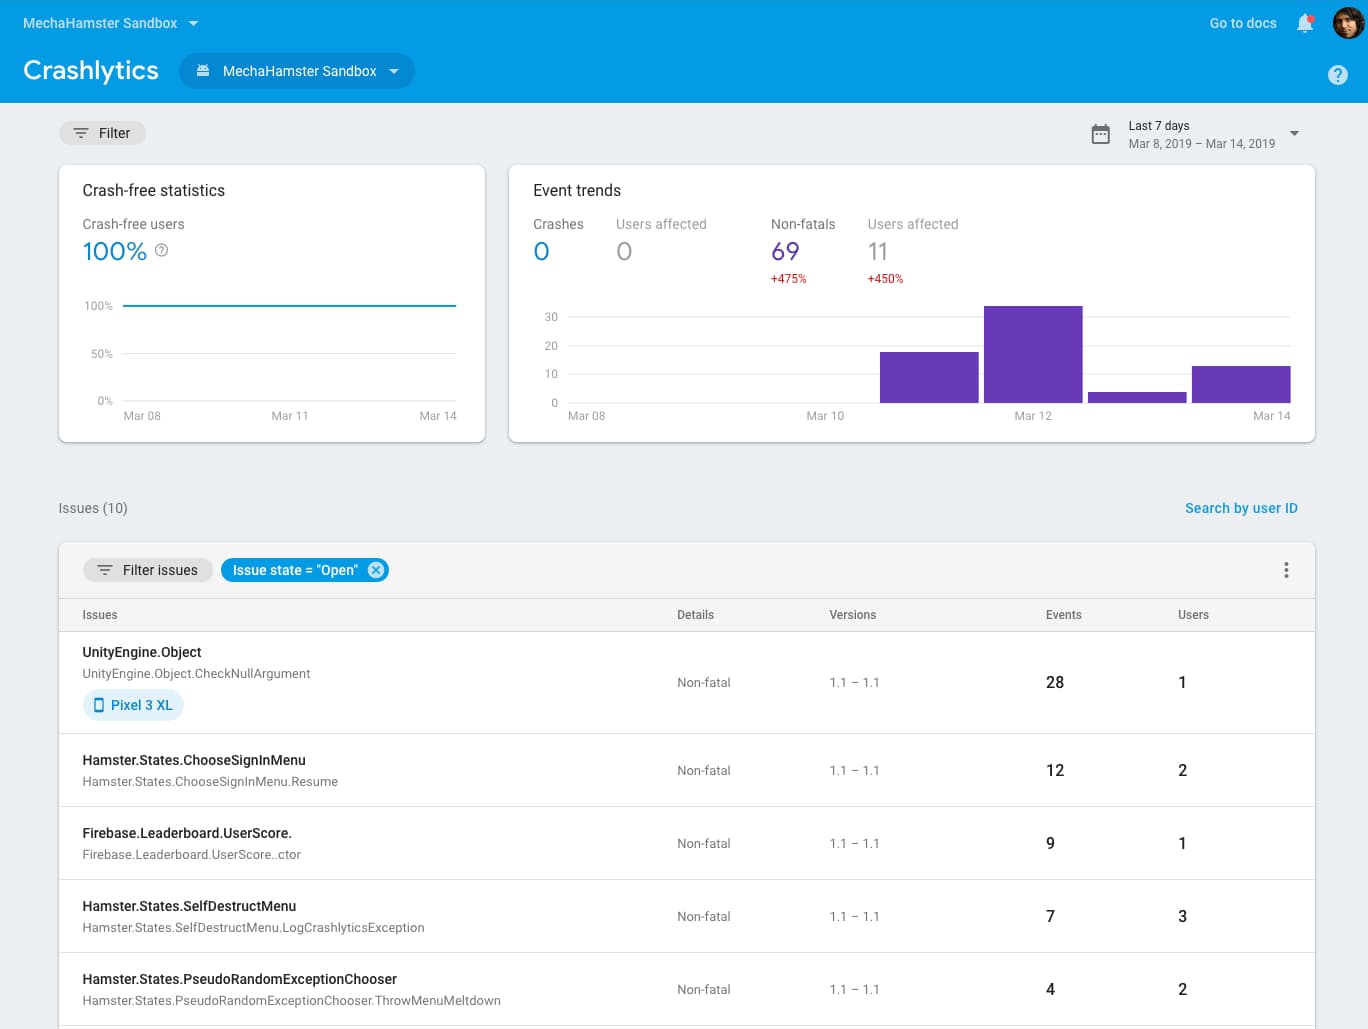The image size is (1368, 1029).
Task: Click the Event trends card title
Action: click(x=577, y=190)
